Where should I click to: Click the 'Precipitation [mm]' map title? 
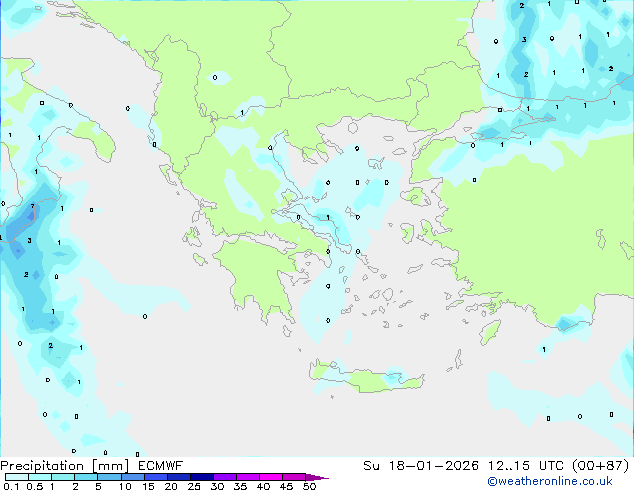pos(65,466)
